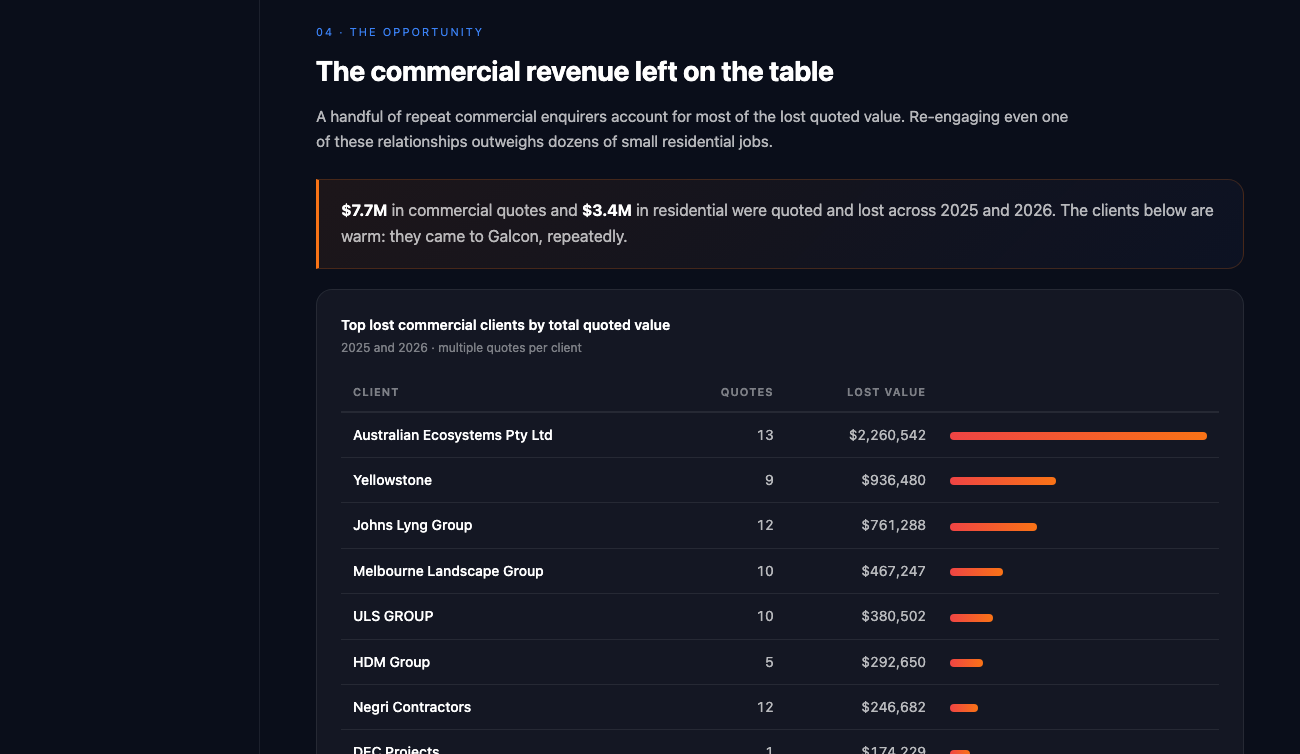Image resolution: width=1300 pixels, height=754 pixels.
Task: Click lost value $761,288
Action: click(x=893, y=525)
